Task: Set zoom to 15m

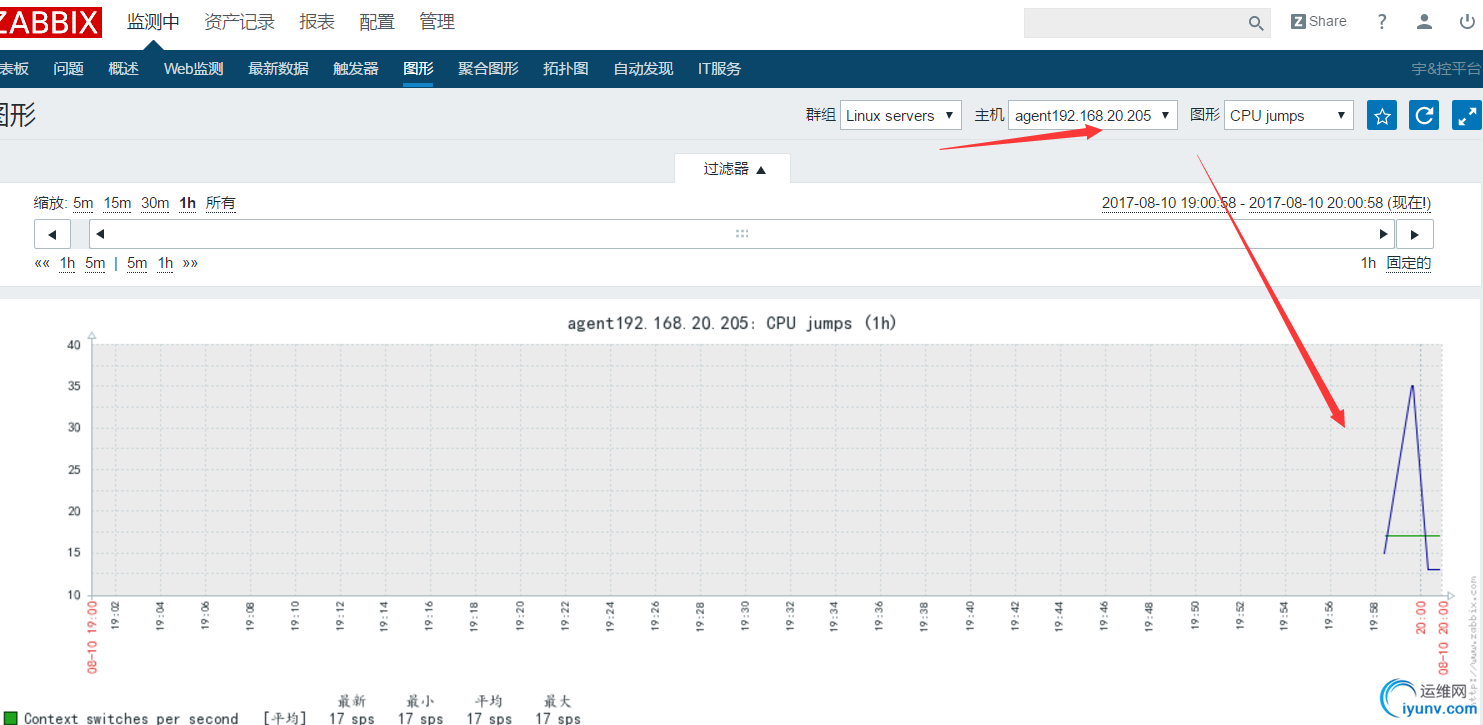Action: (x=117, y=203)
